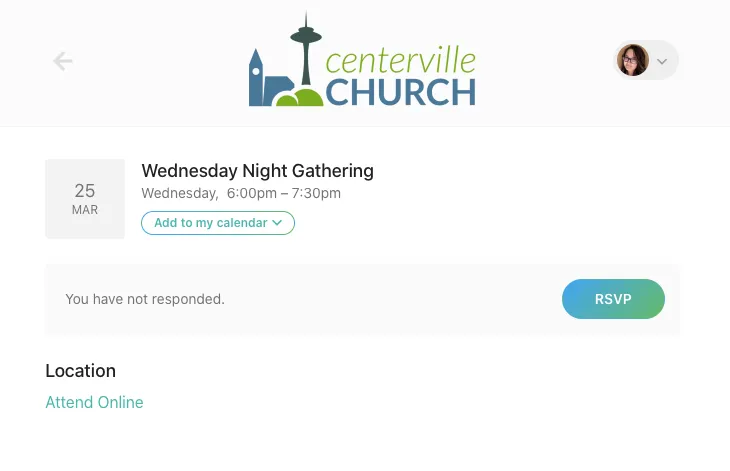730x471 pixels.
Task: Click the blue church steeple in the logo
Action: click(258, 79)
